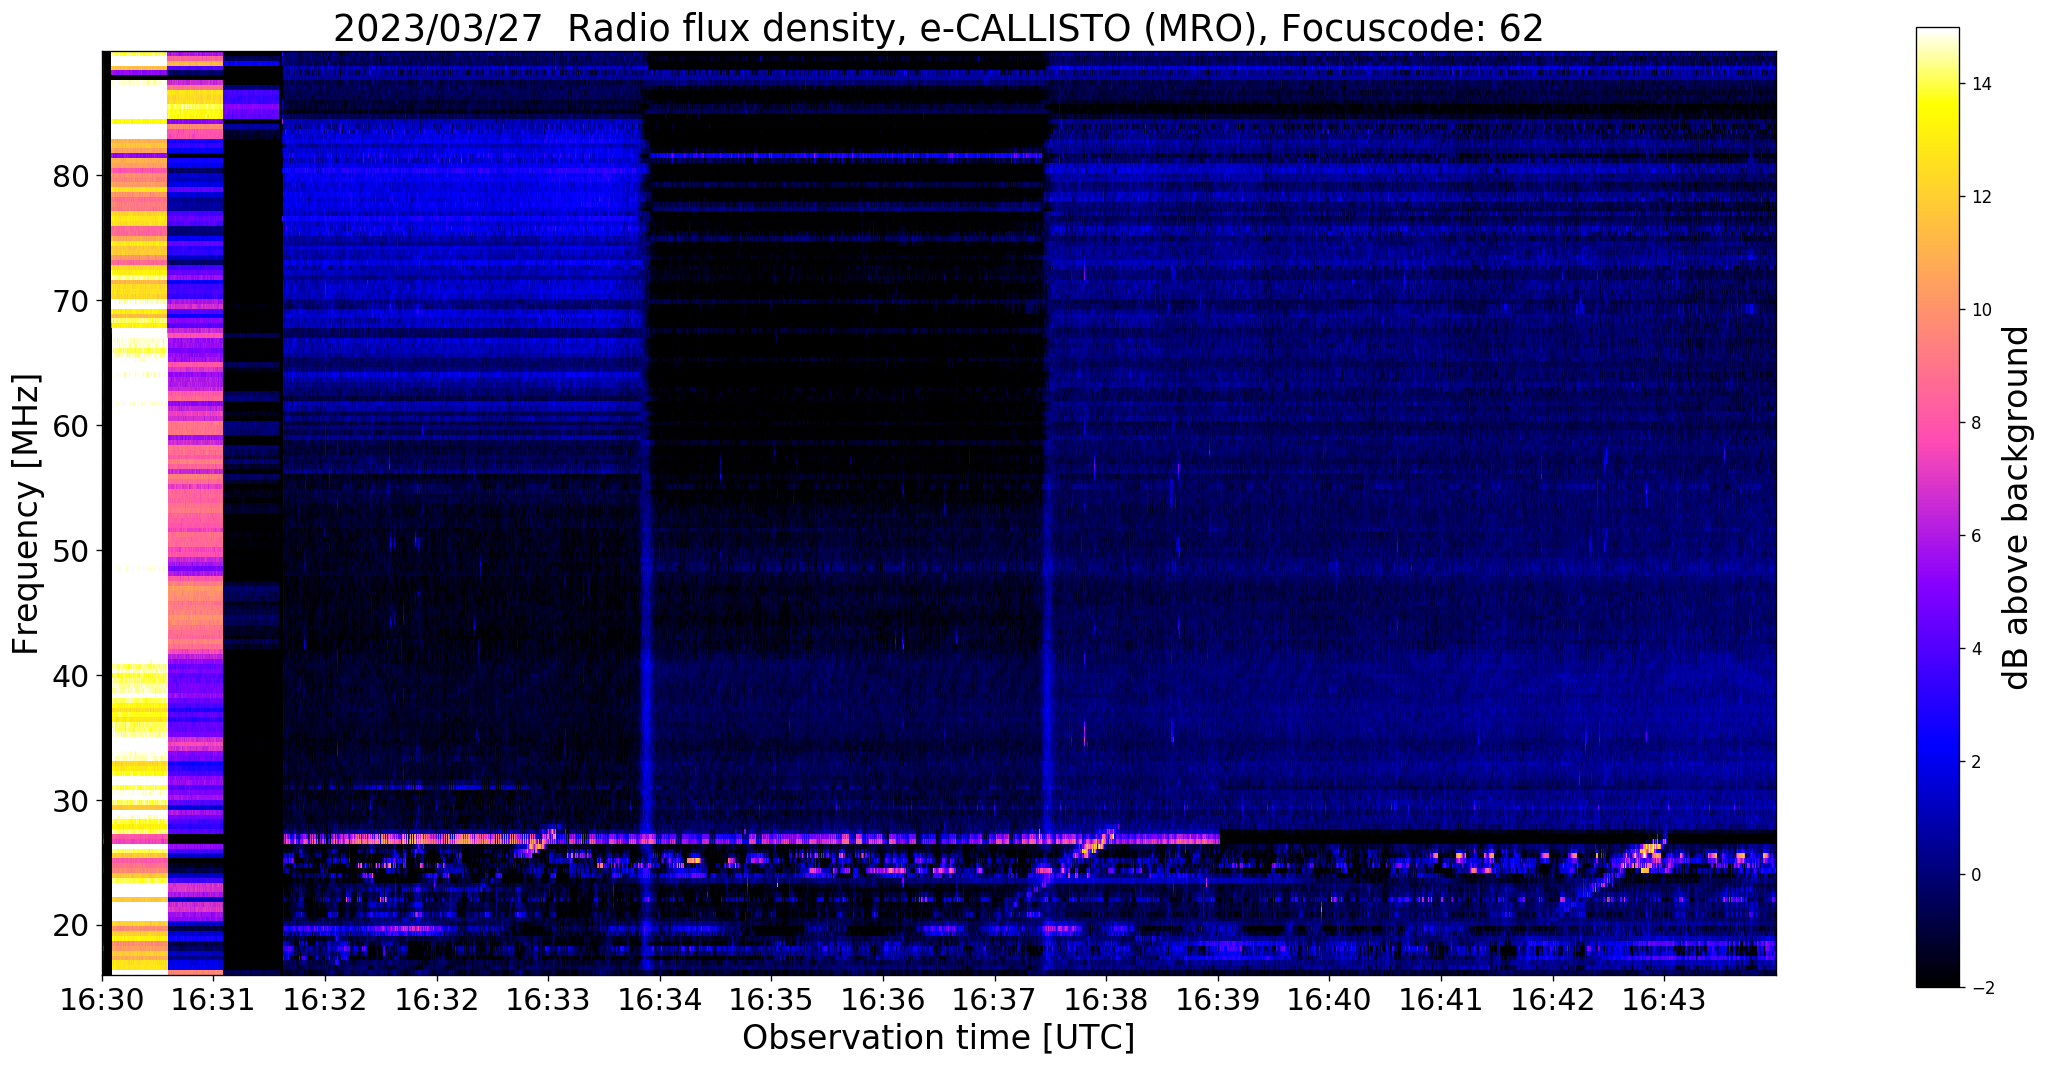Click the 16:40 time tick label
This screenshot has width=2047, height=1067.
tap(1329, 999)
